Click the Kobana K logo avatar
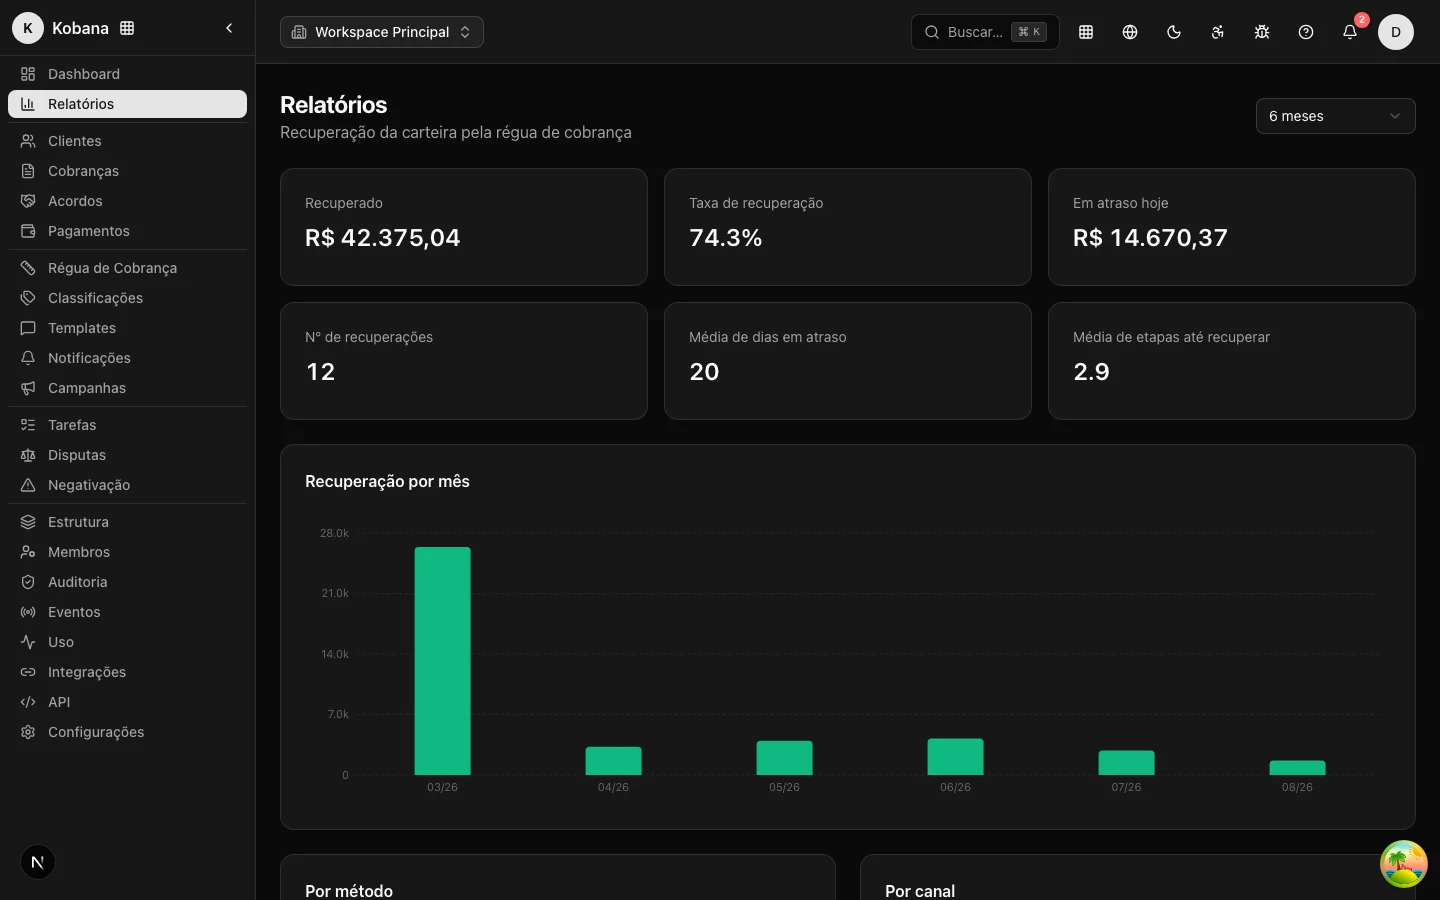The height and width of the screenshot is (900, 1440). click(x=28, y=28)
